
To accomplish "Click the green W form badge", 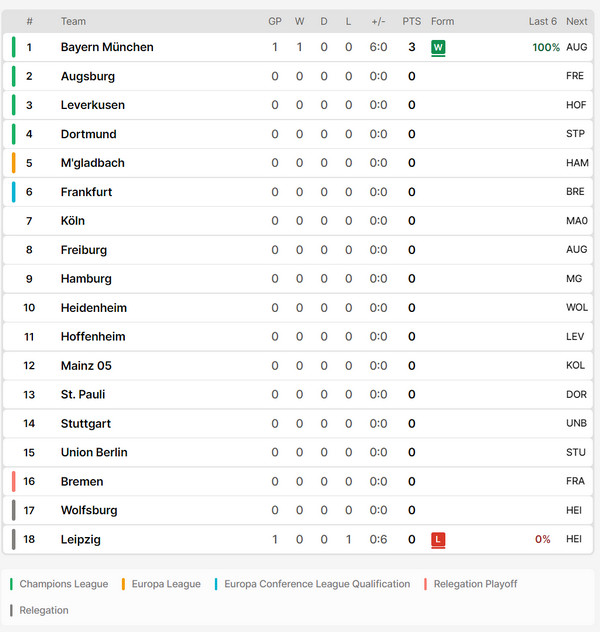I will pos(438,48).
